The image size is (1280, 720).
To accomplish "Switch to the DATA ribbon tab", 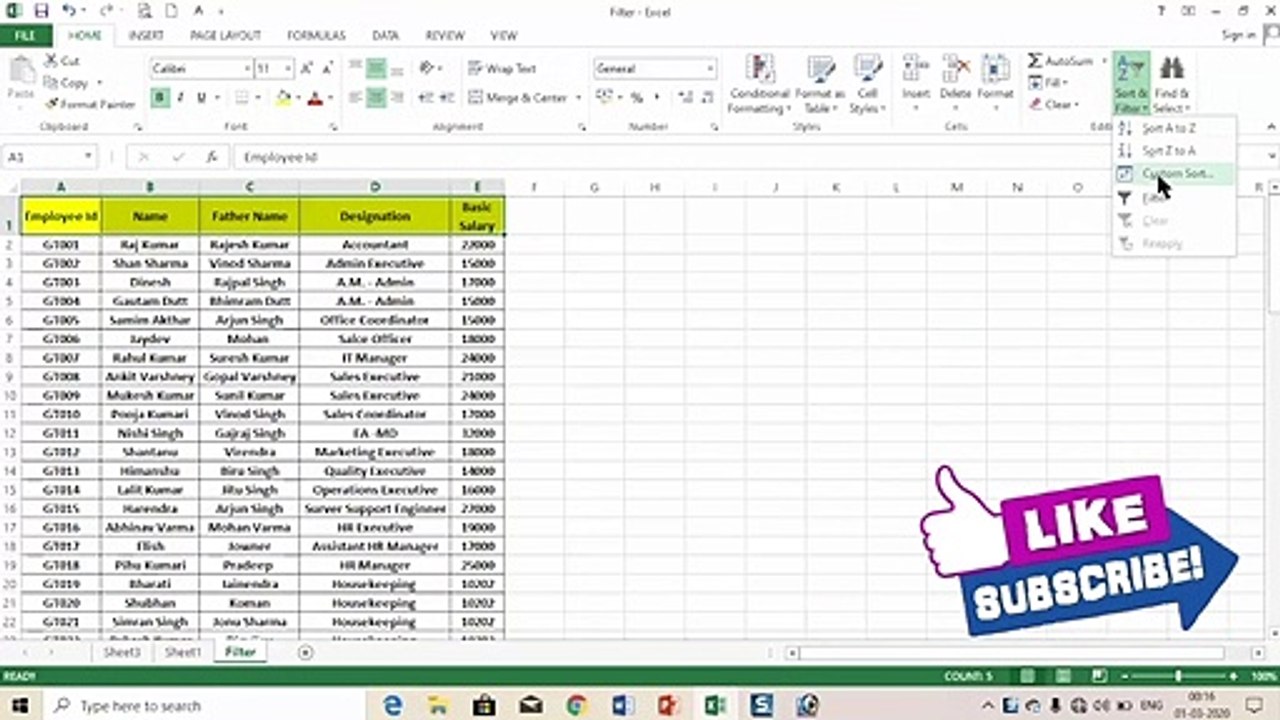I will coord(385,35).
